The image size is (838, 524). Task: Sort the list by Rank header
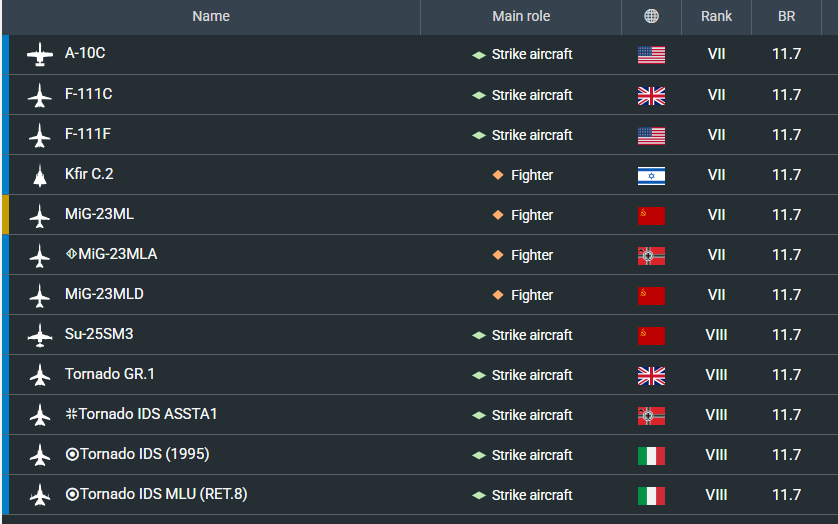(x=716, y=16)
